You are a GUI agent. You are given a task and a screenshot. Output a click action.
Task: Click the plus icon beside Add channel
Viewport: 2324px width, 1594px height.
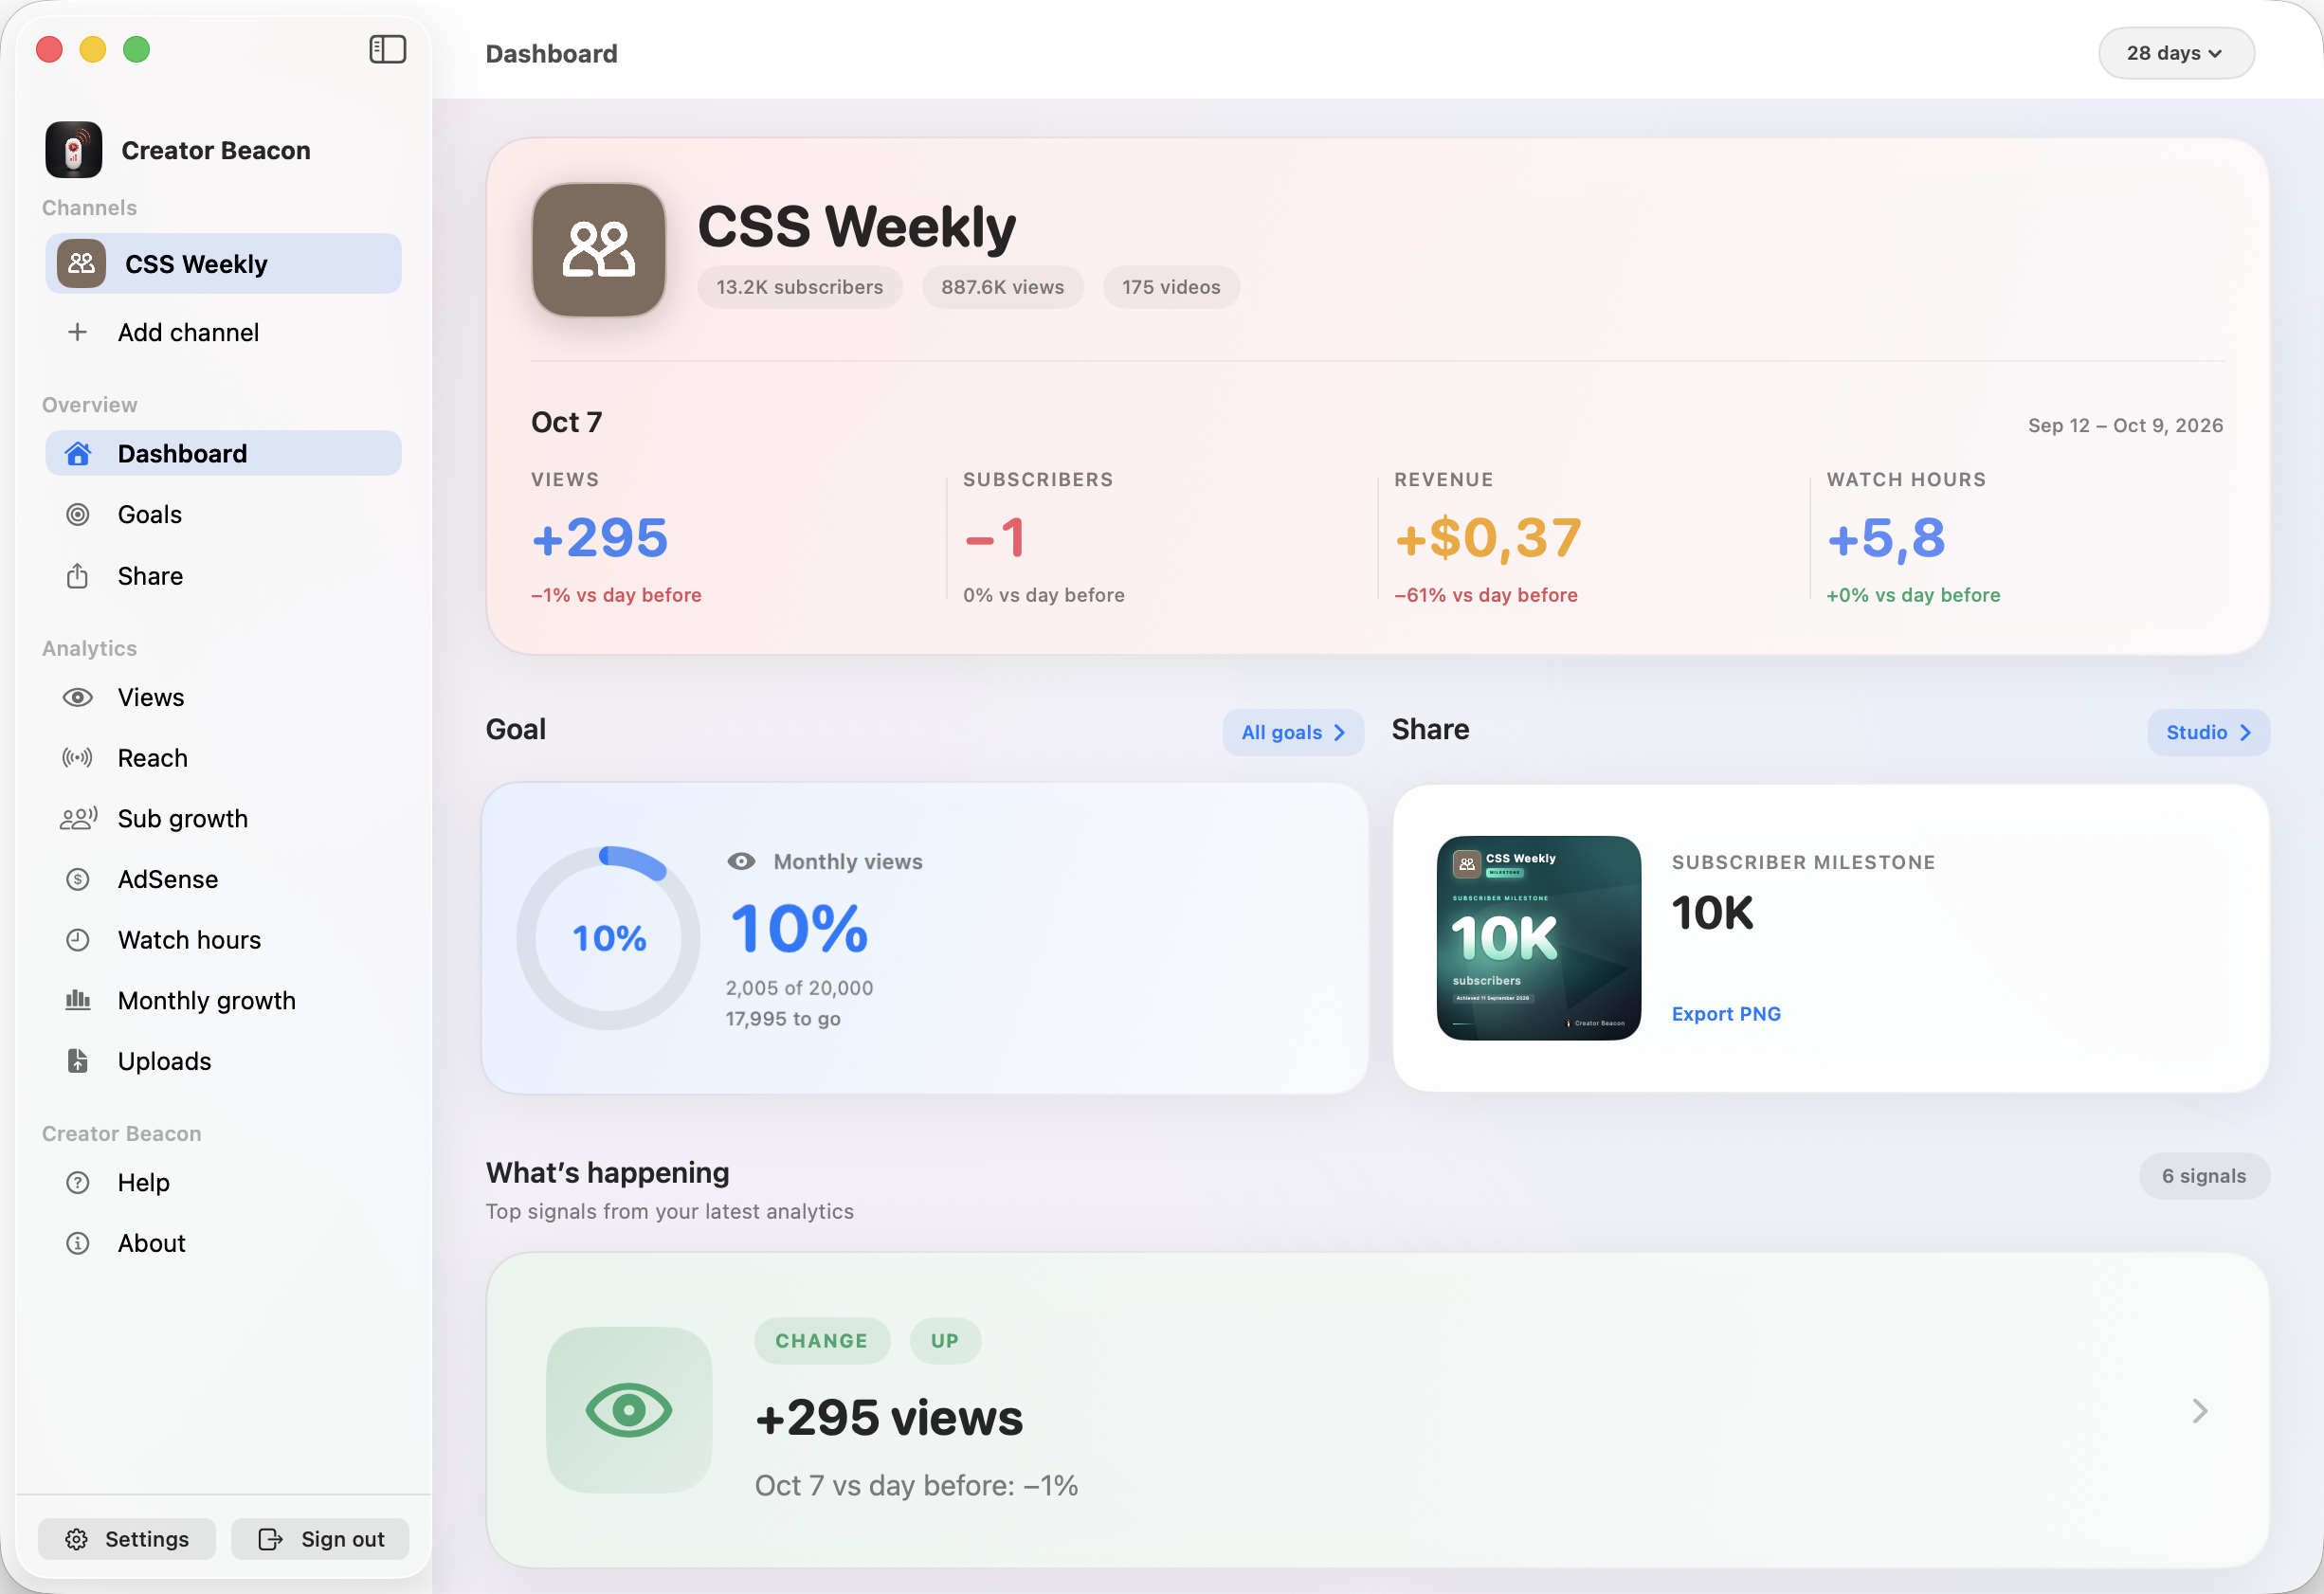click(x=77, y=332)
